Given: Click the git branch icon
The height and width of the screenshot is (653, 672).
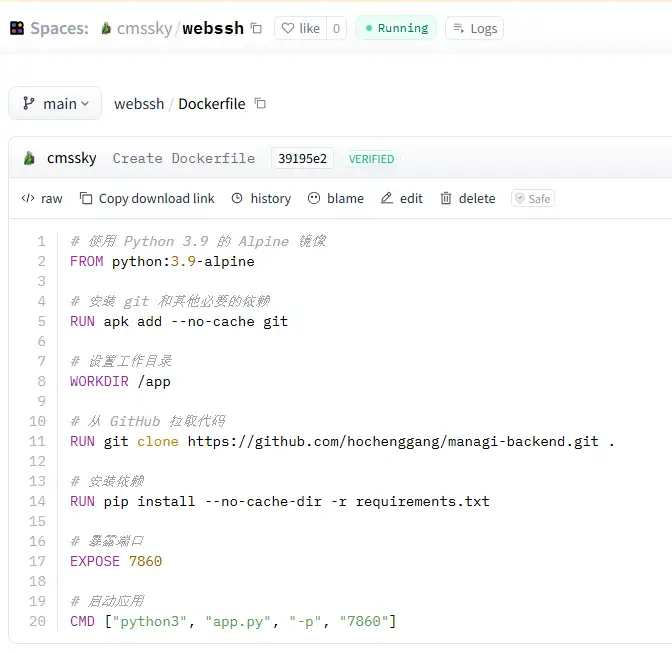Looking at the screenshot, I should pyautogui.click(x=29, y=103).
